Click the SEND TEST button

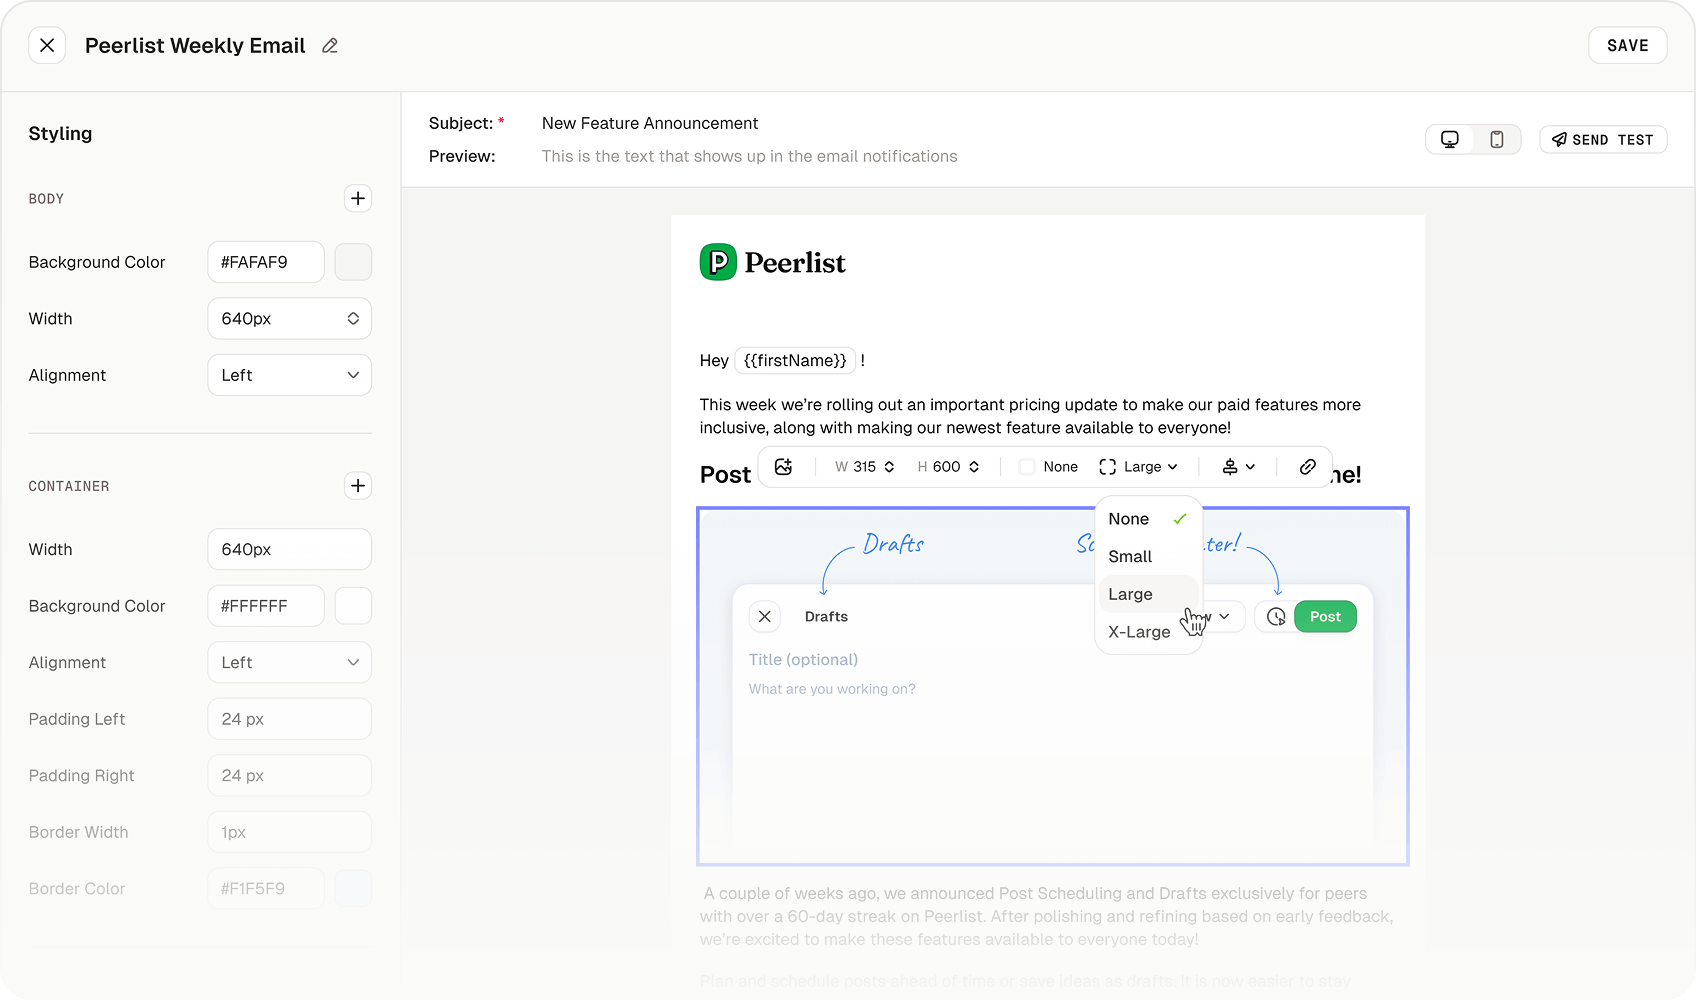(x=1603, y=139)
